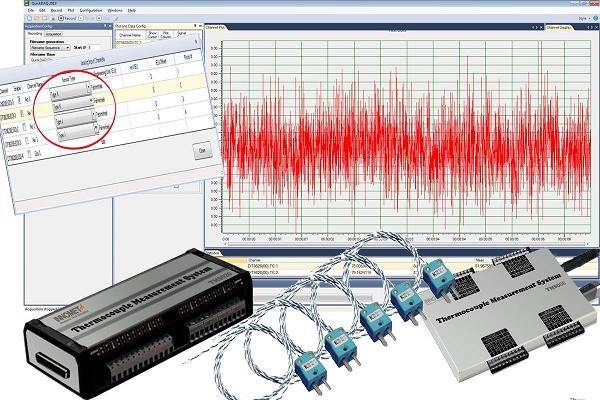
Task: Click the blue help icon at top right
Action: click(x=596, y=18)
